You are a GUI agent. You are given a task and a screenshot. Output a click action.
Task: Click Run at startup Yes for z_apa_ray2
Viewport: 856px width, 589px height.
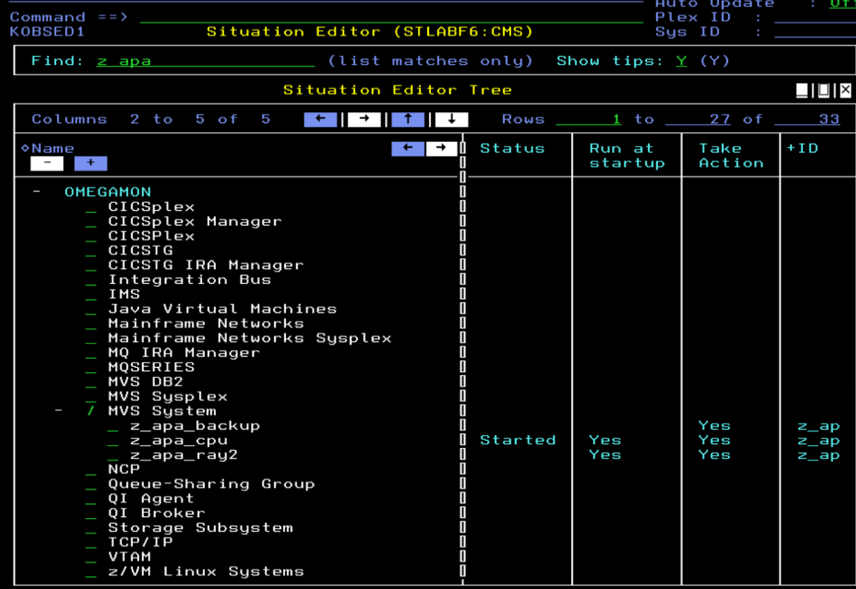pyautogui.click(x=605, y=455)
